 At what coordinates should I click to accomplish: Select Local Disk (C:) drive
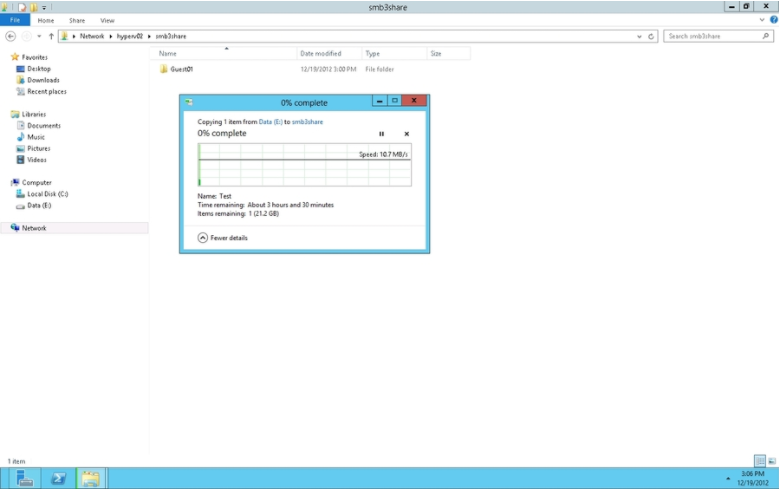[x=48, y=194]
